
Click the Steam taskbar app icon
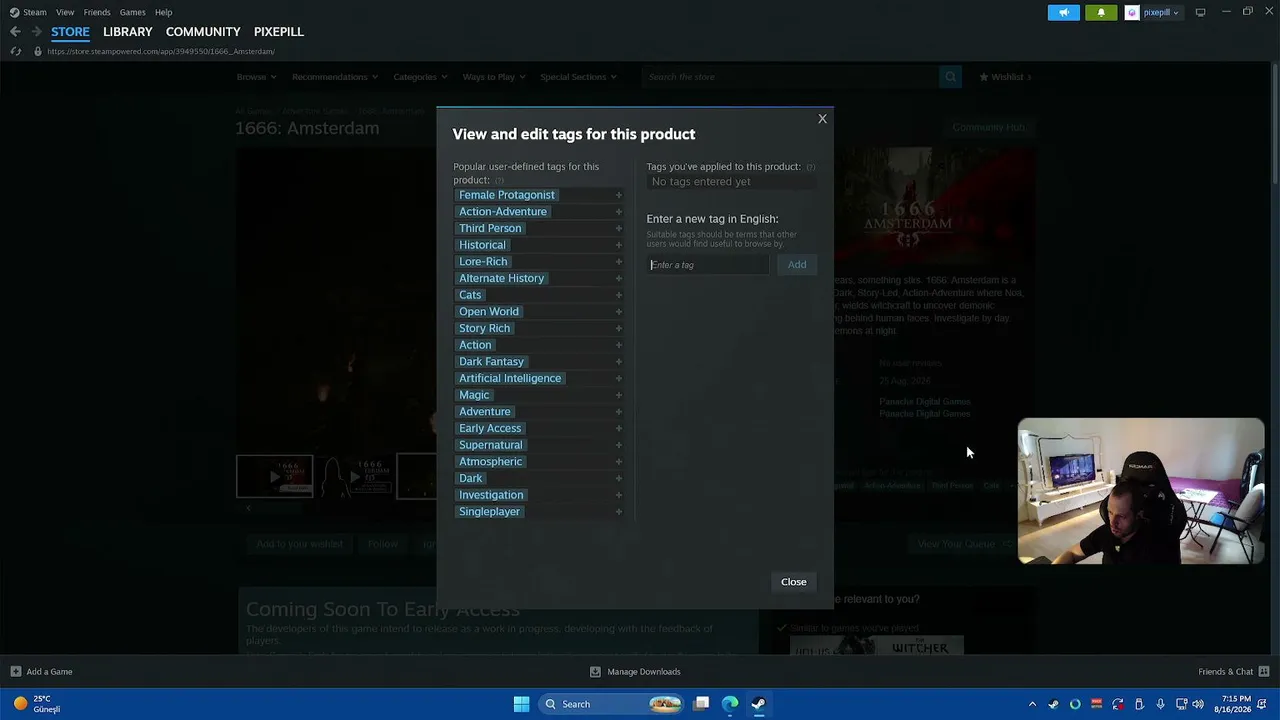pos(758,704)
